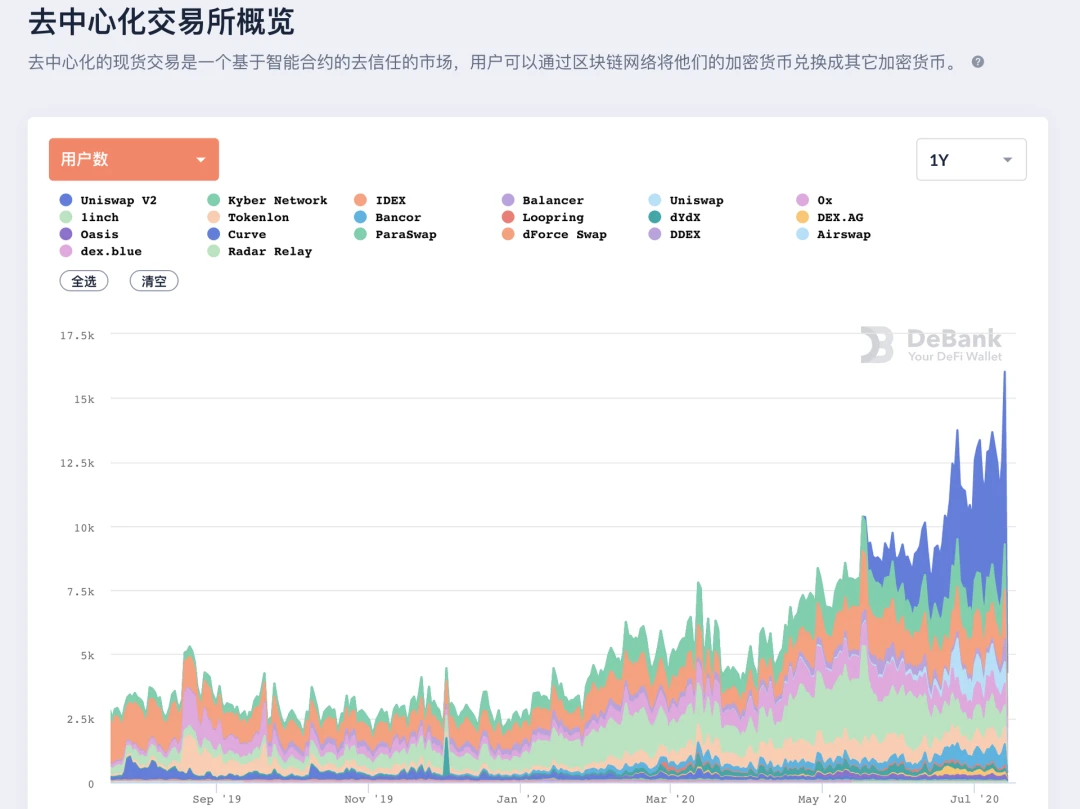Open the 用户数 metric dropdown
The width and height of the screenshot is (1080, 809).
click(x=134, y=159)
